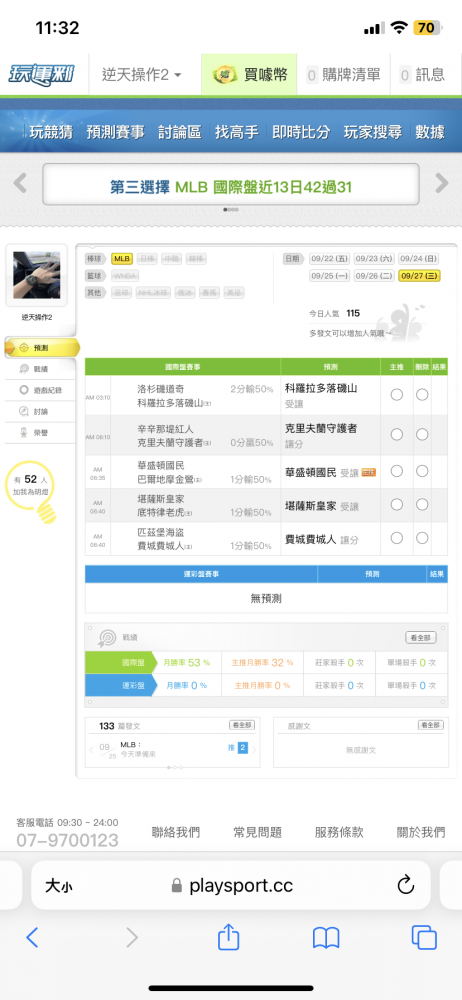Click the user avatar thumbnail photo
Viewport: 462px width, 1000px height.
pos(37,275)
